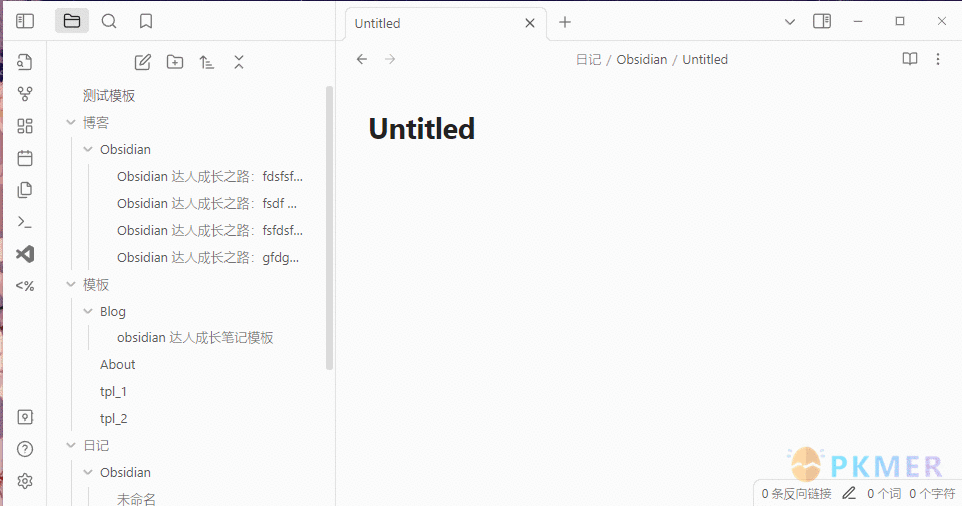Viewport: 962px width, 506px height.
Task: Open note ending with fsfdsf...
Action: click(x=209, y=231)
